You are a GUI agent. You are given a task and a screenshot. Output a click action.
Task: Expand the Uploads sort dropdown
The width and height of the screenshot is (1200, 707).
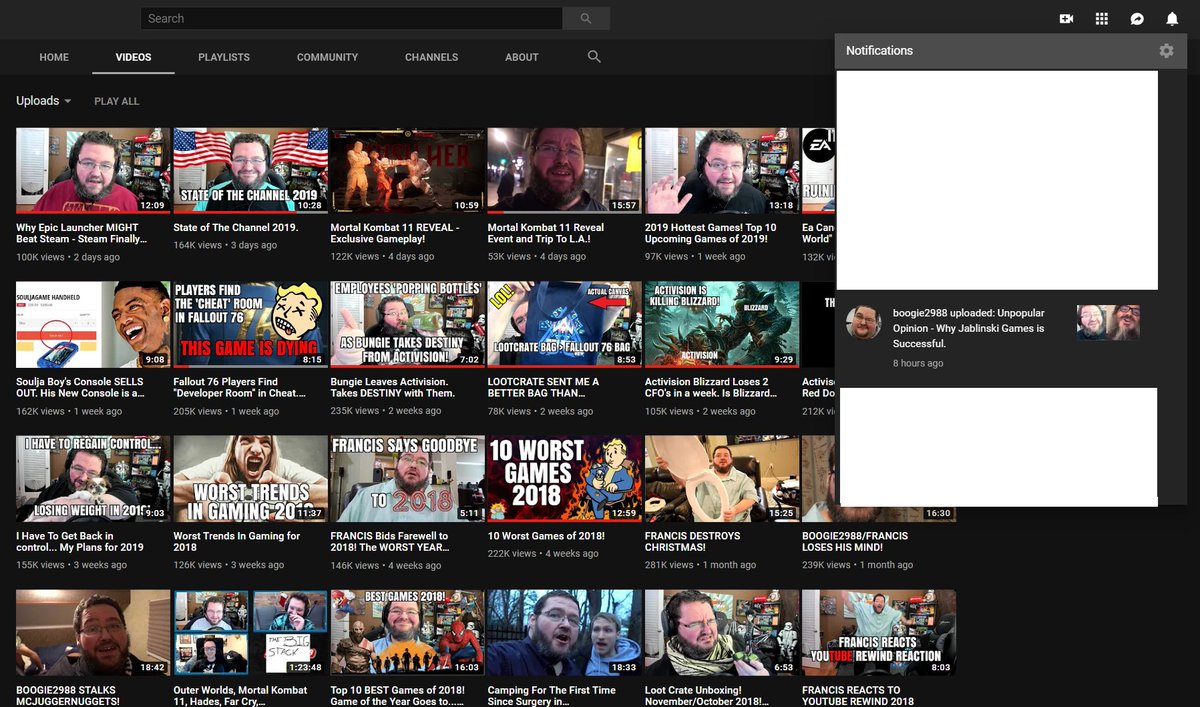point(44,101)
